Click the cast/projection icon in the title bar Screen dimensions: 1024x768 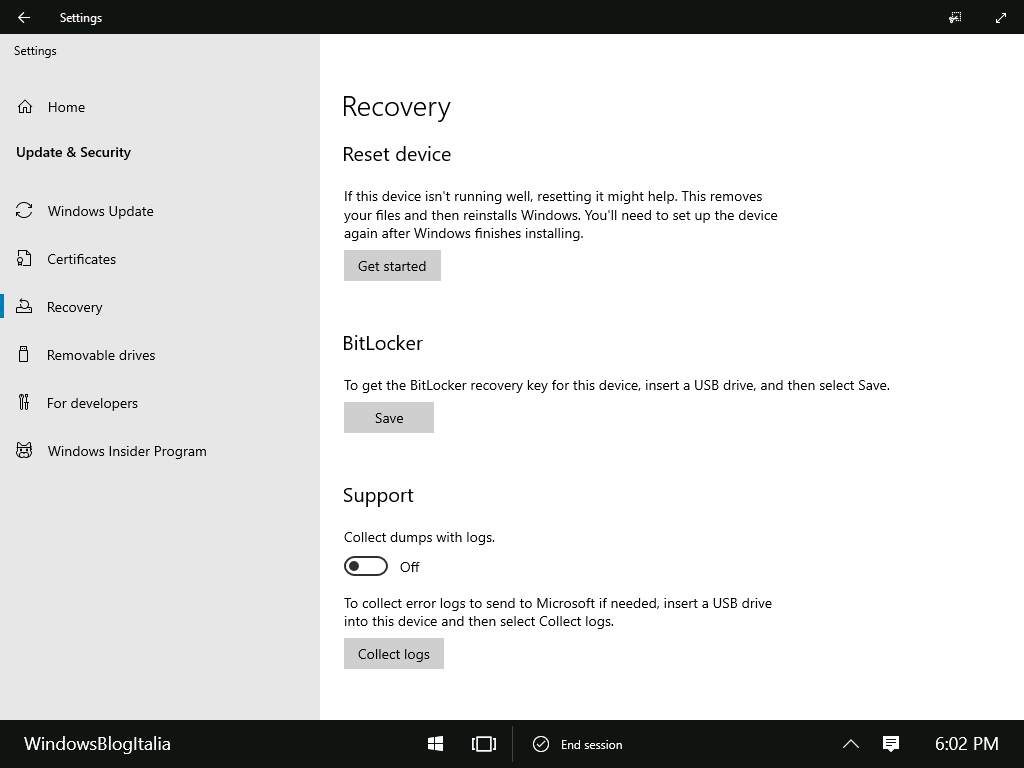pos(955,18)
